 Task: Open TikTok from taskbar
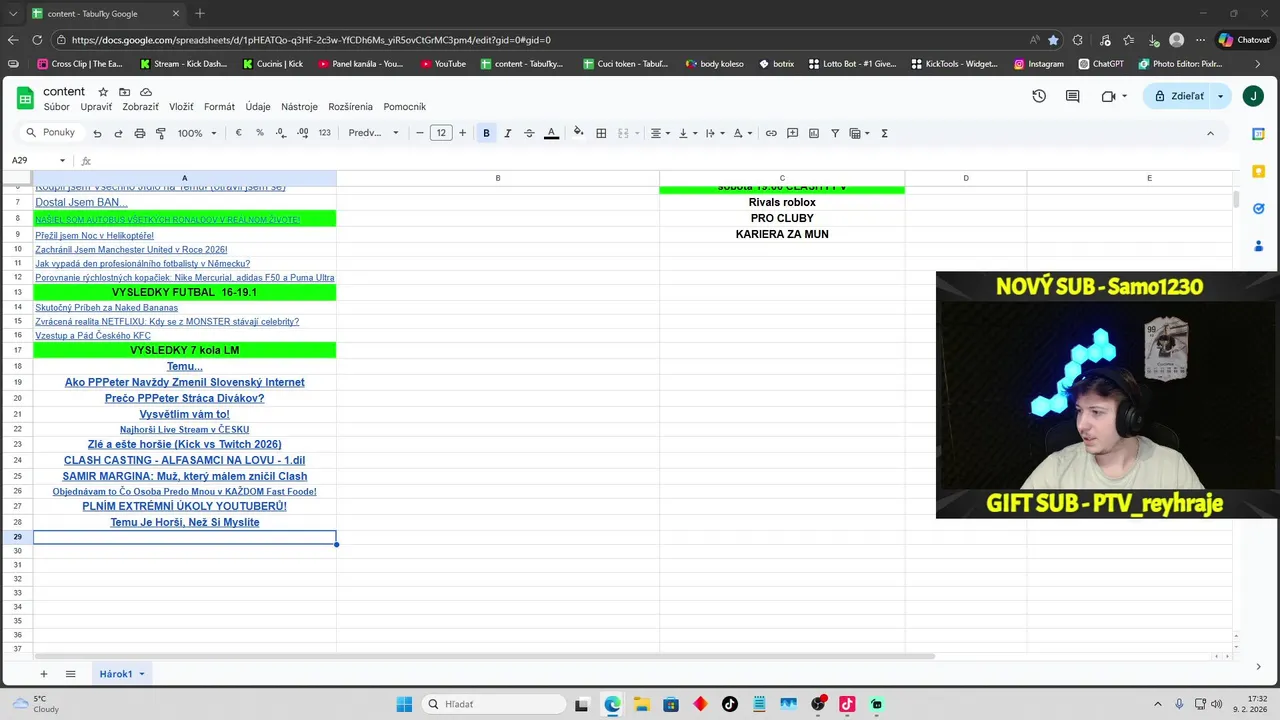tap(729, 704)
